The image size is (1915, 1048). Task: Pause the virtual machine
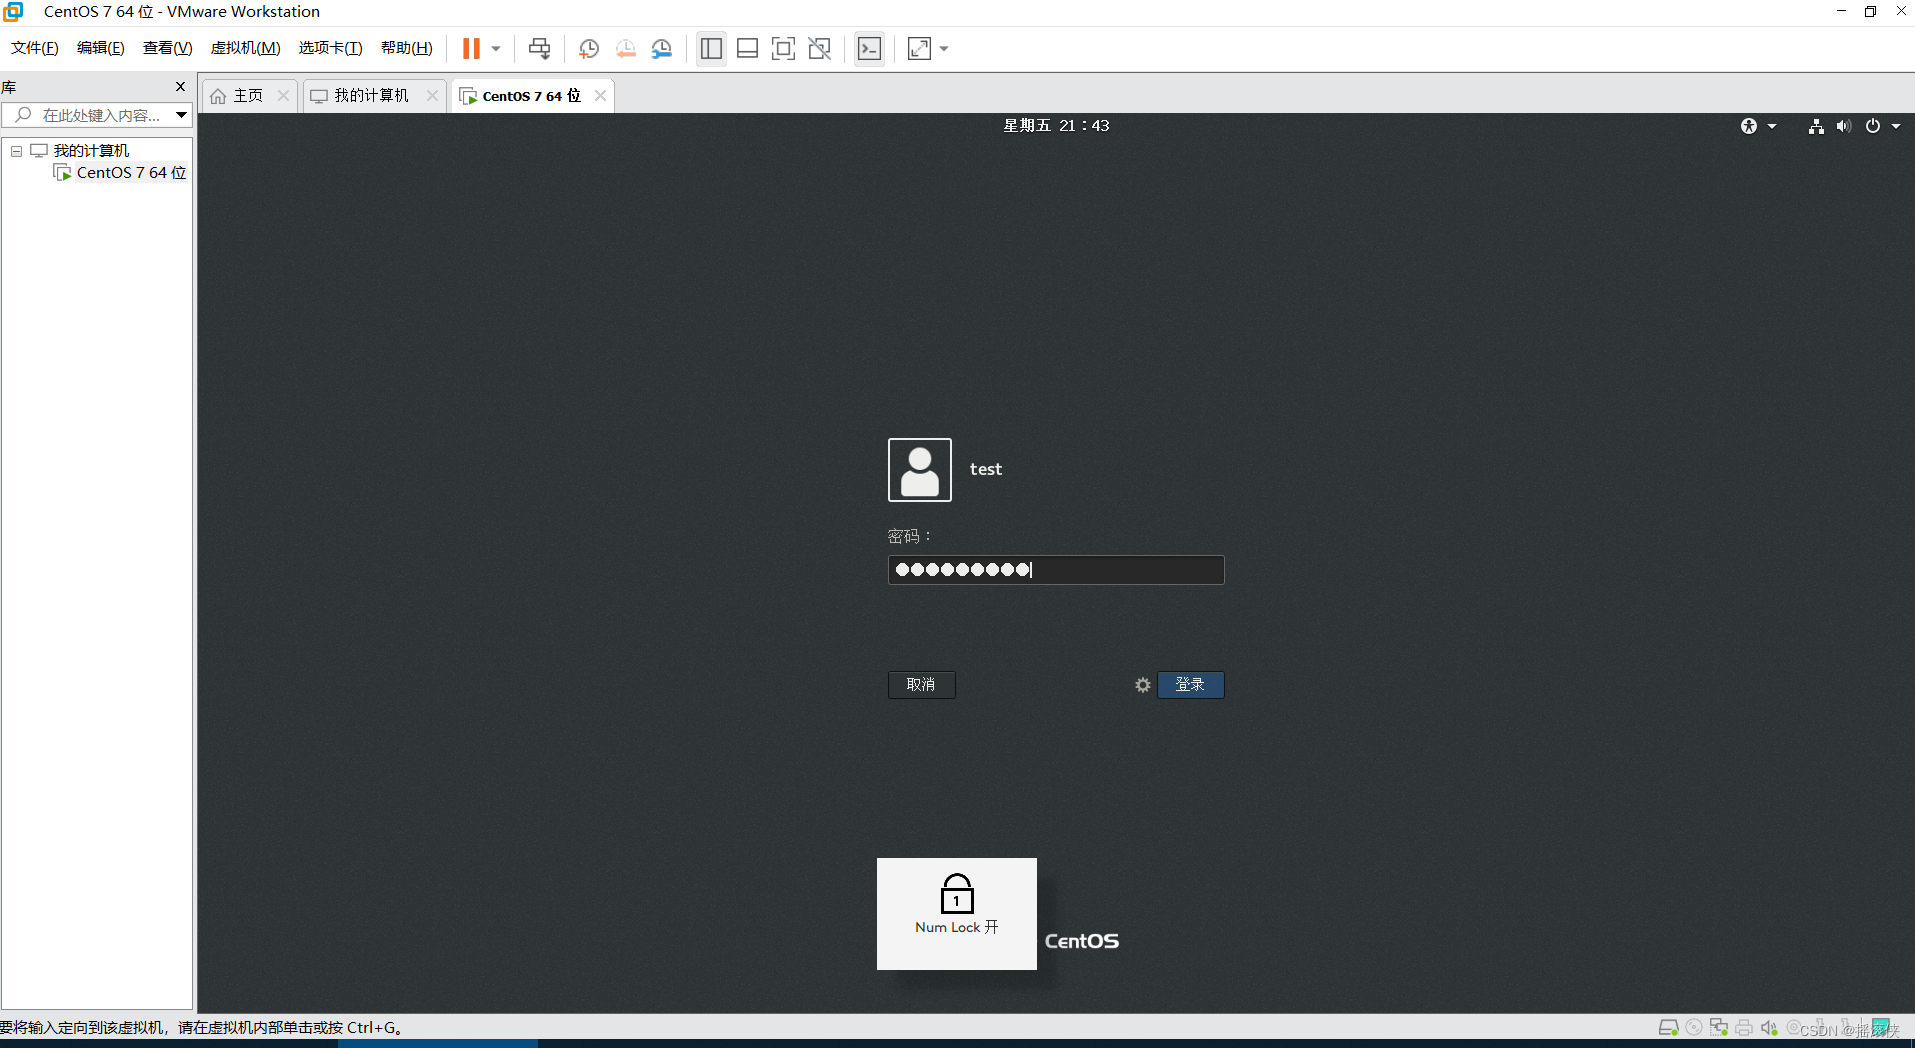(x=471, y=48)
